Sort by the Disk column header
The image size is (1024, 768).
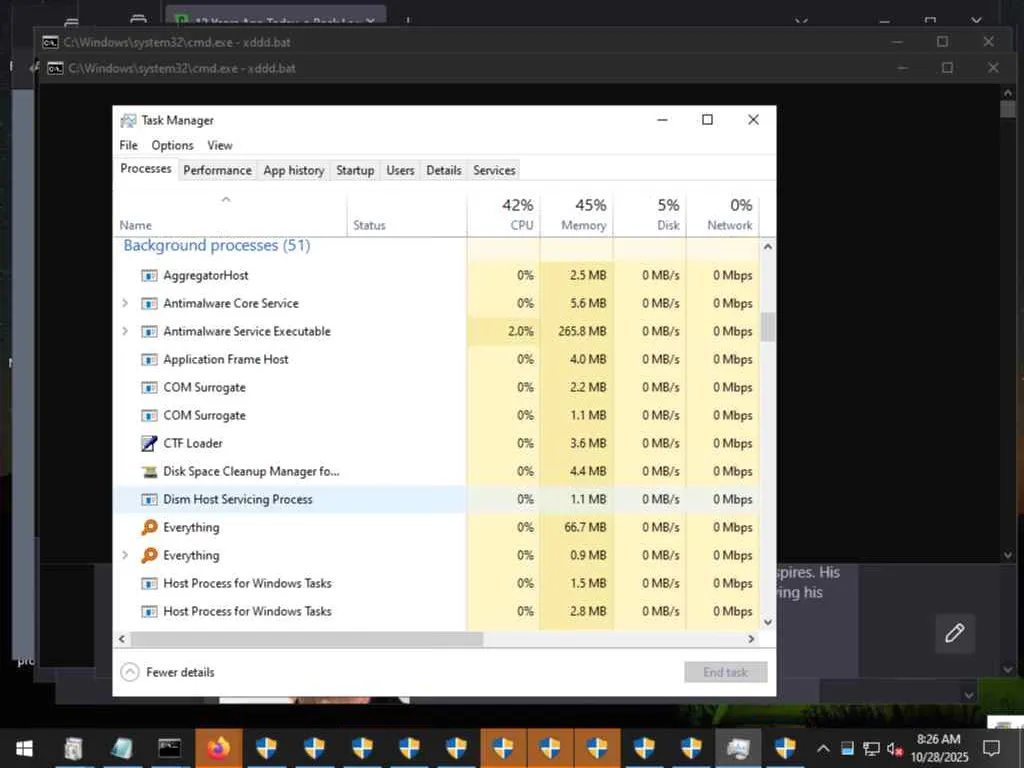pos(650,214)
